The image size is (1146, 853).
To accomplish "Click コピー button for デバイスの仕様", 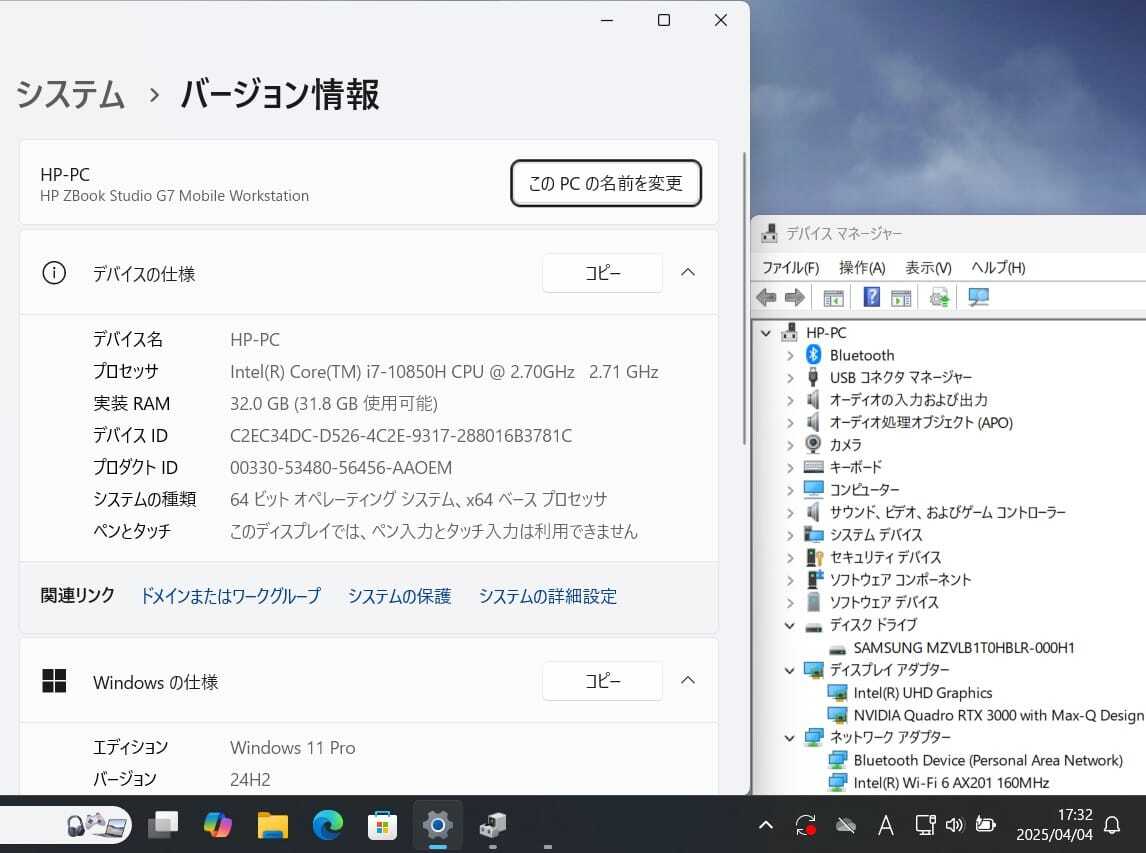I will click(x=602, y=273).
